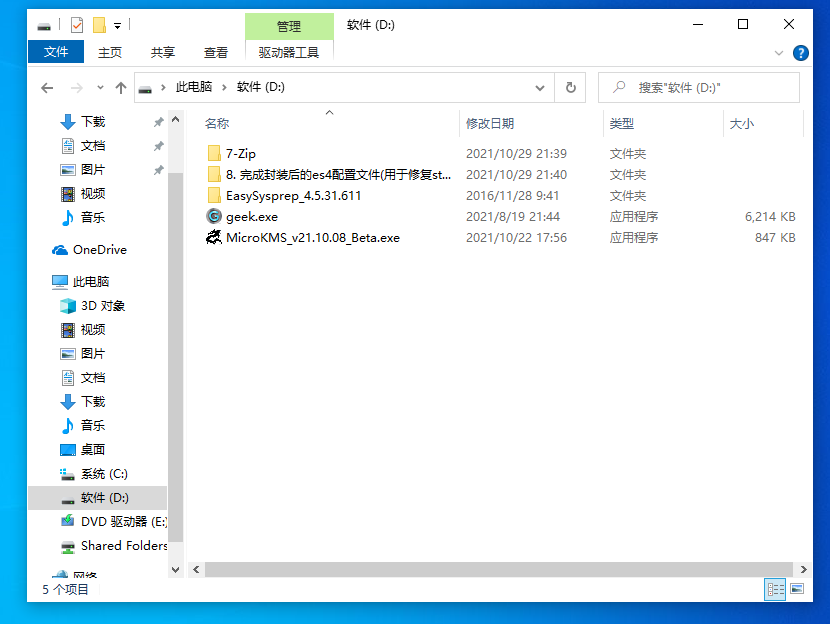Open Customize Quick Access Toolbar dropdown
The height and width of the screenshot is (624, 830).
[118, 25]
